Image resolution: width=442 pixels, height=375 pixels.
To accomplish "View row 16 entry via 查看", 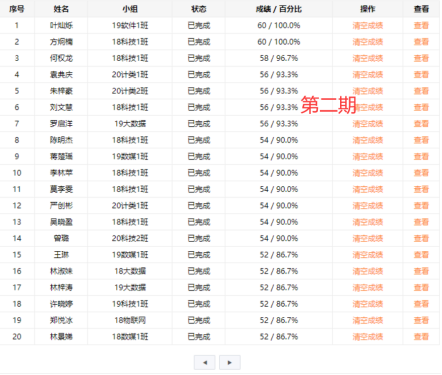I will pos(421,271).
